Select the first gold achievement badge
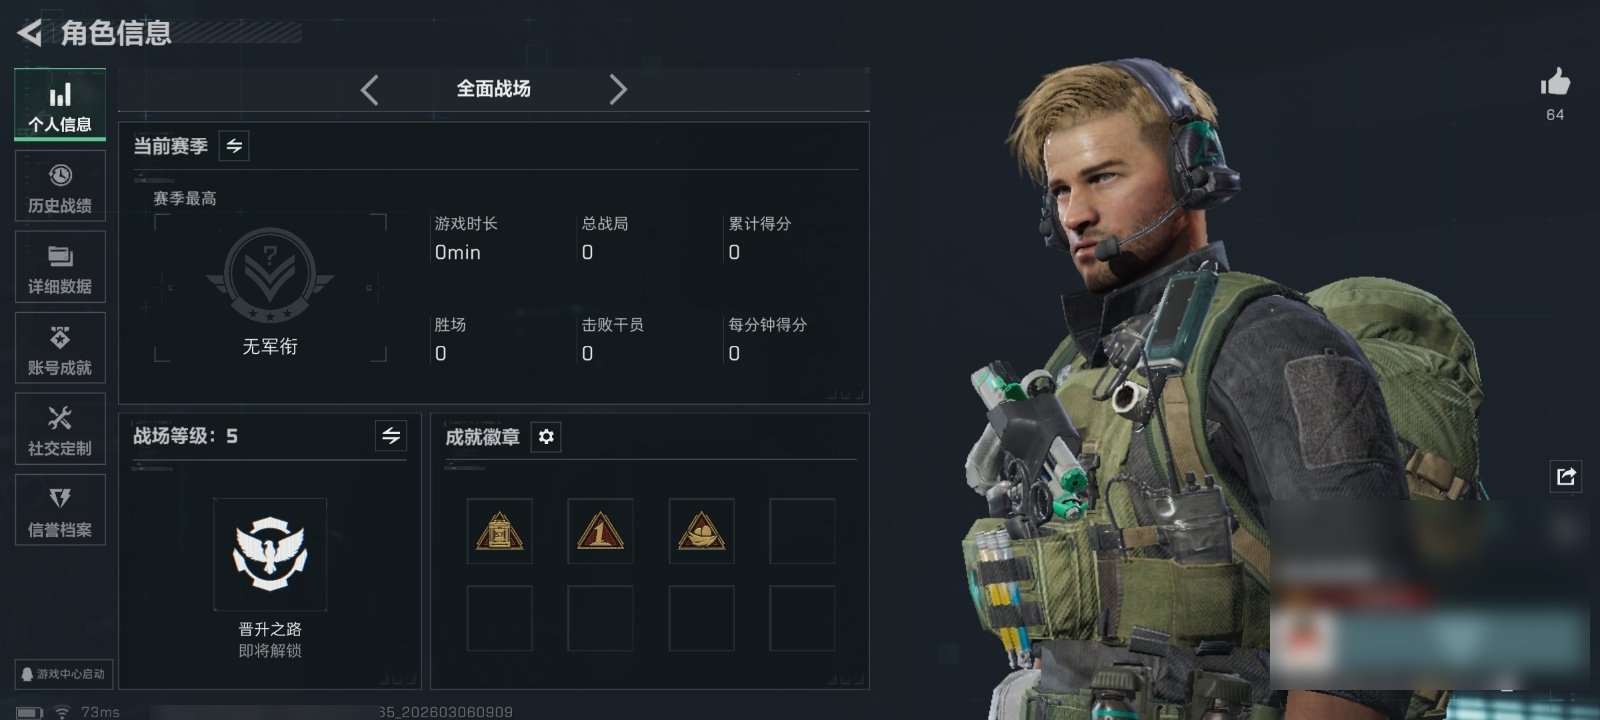 [500, 531]
